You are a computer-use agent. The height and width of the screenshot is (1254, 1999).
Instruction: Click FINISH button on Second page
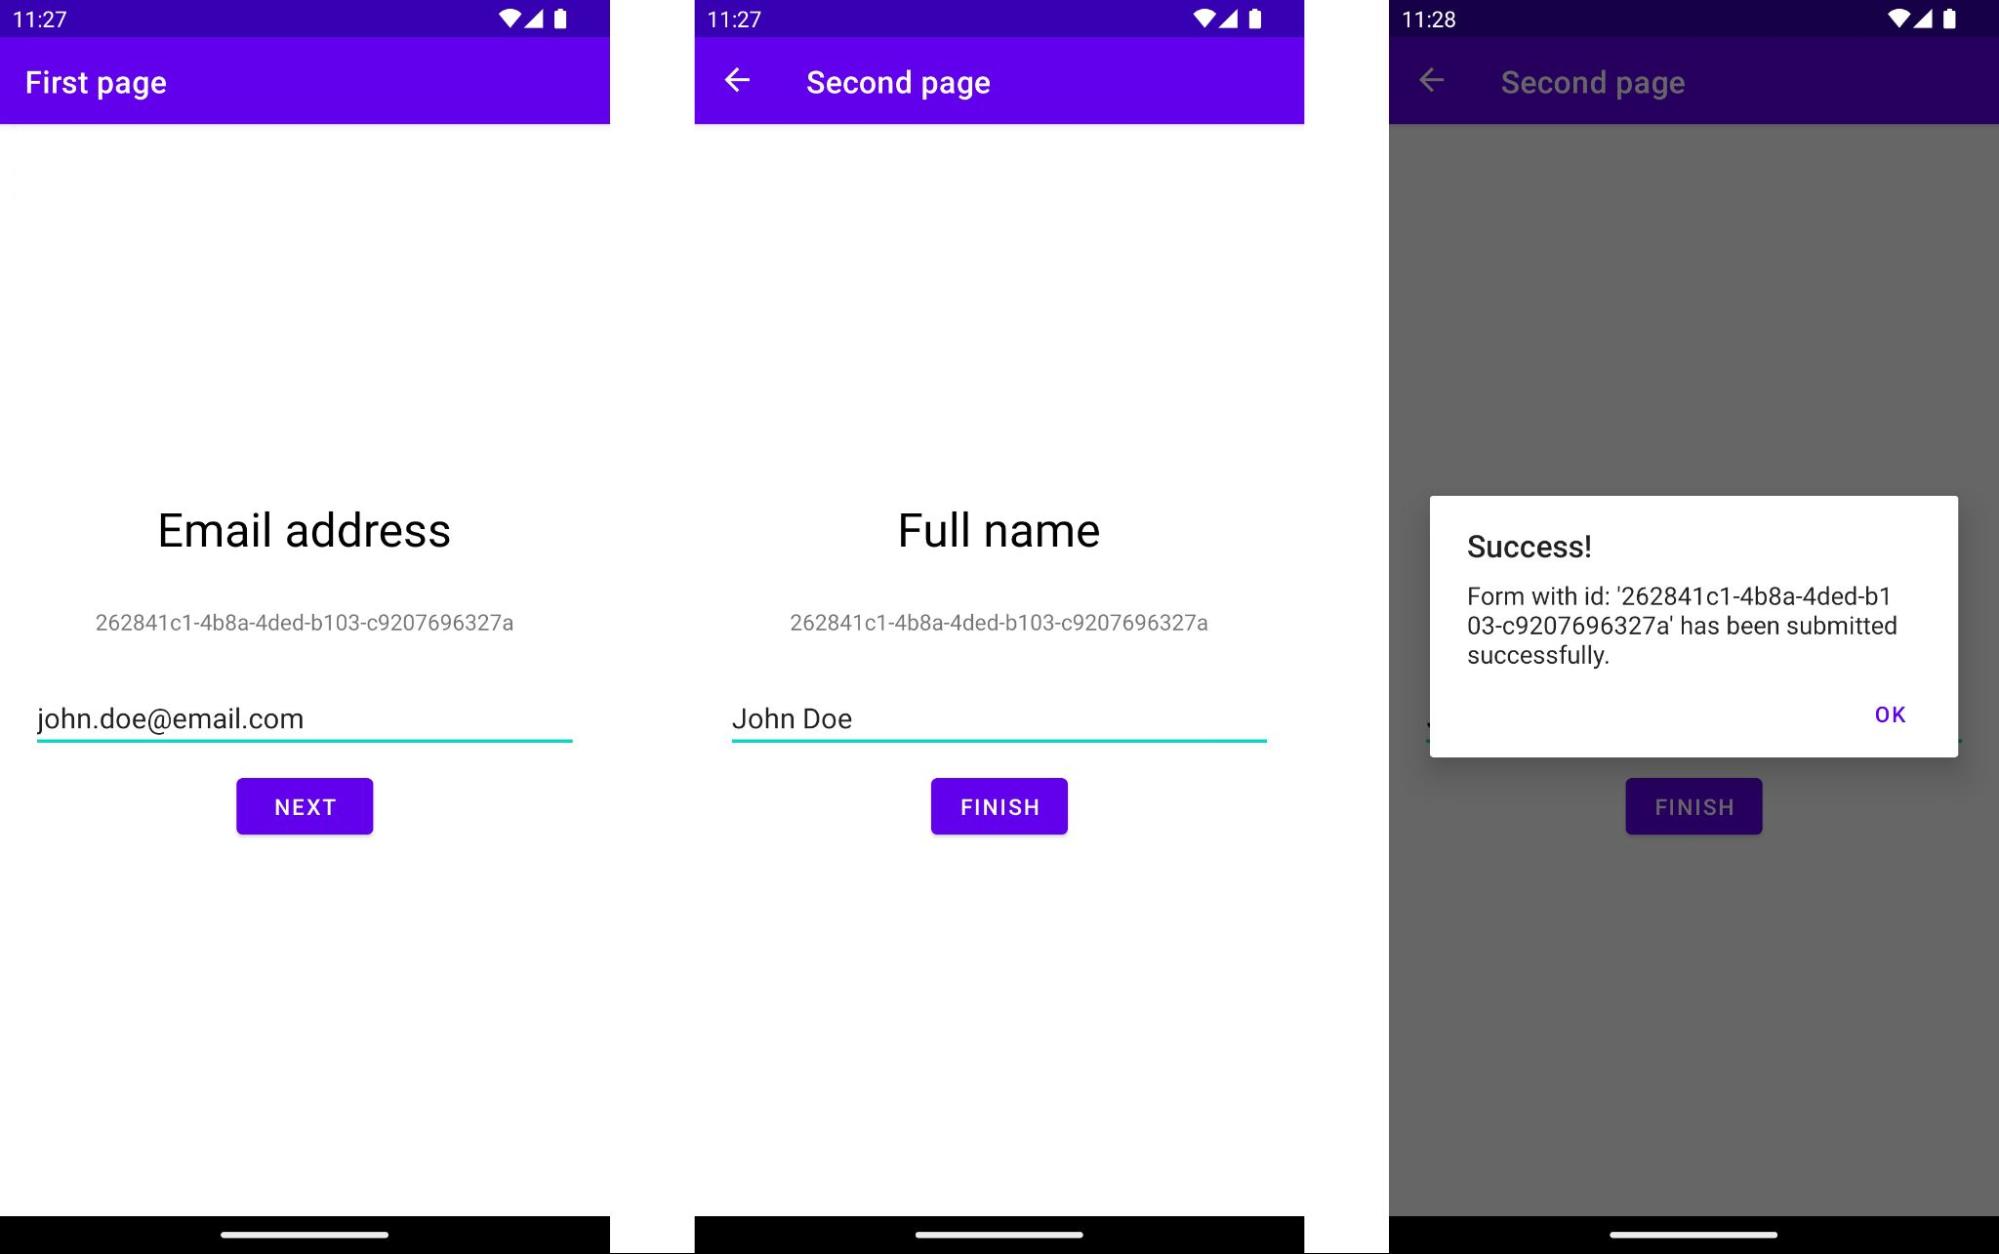[998, 806]
